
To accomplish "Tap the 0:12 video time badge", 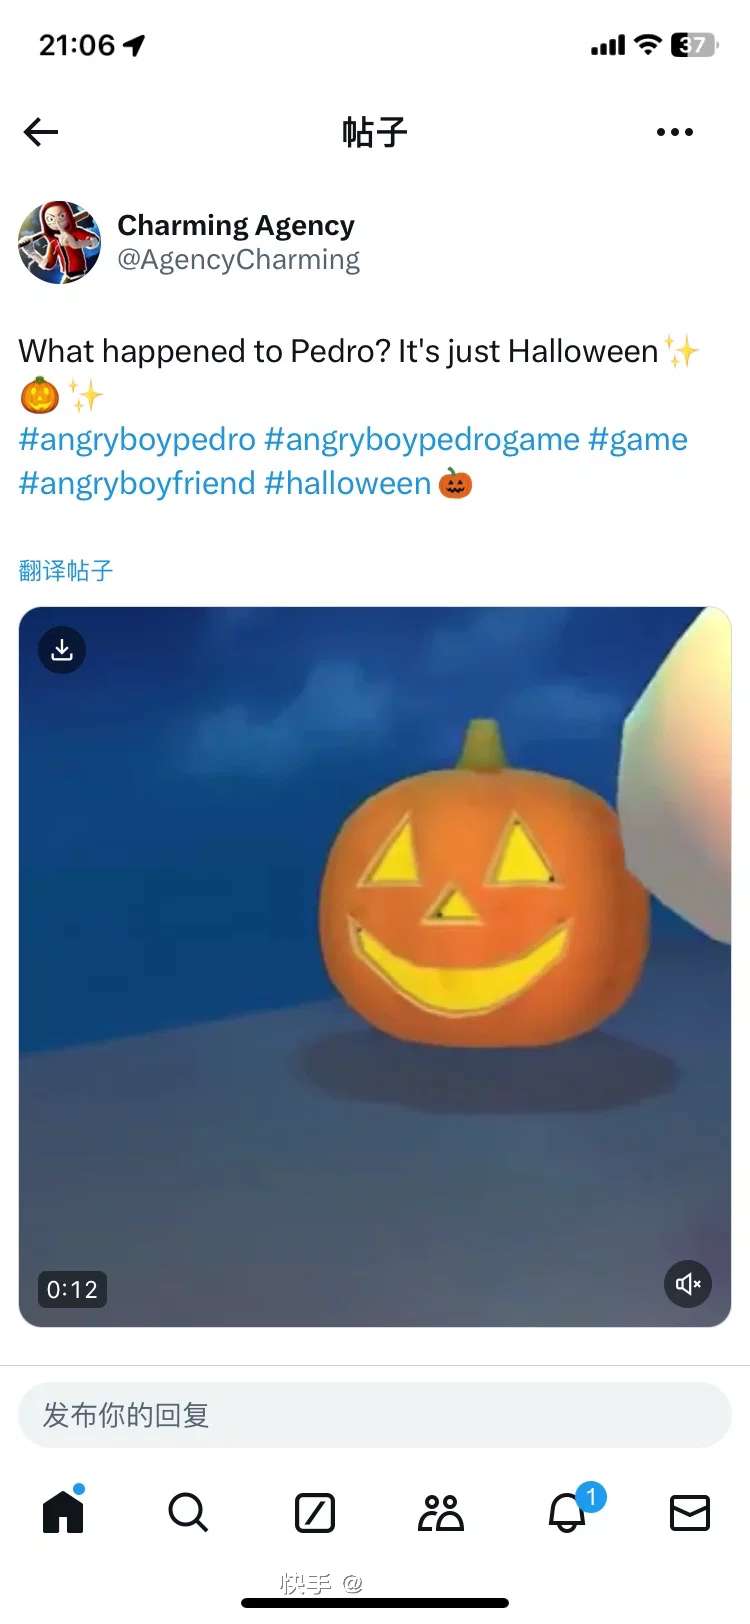I will pos(72,1289).
